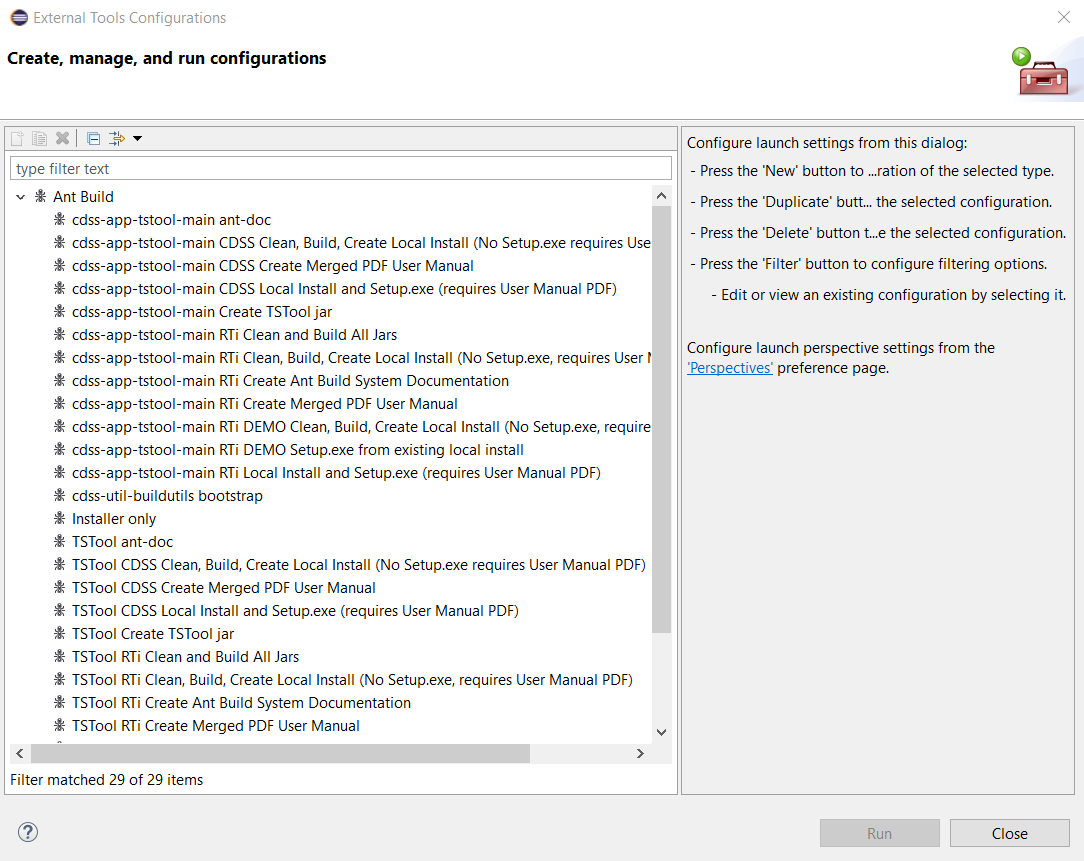Image resolution: width=1084 pixels, height=861 pixels.
Task: Collapse the Ant Build tree node
Action: pyautogui.click(x=21, y=197)
